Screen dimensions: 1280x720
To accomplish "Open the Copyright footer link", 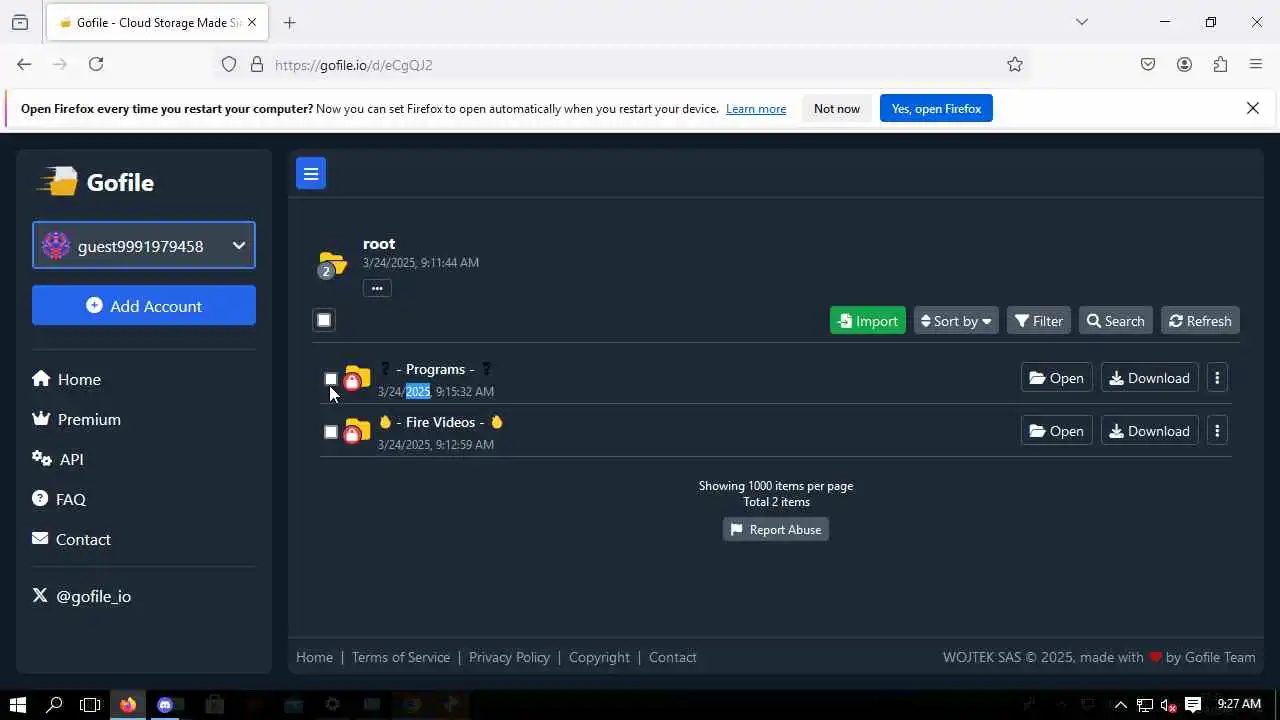I will pos(599,657).
